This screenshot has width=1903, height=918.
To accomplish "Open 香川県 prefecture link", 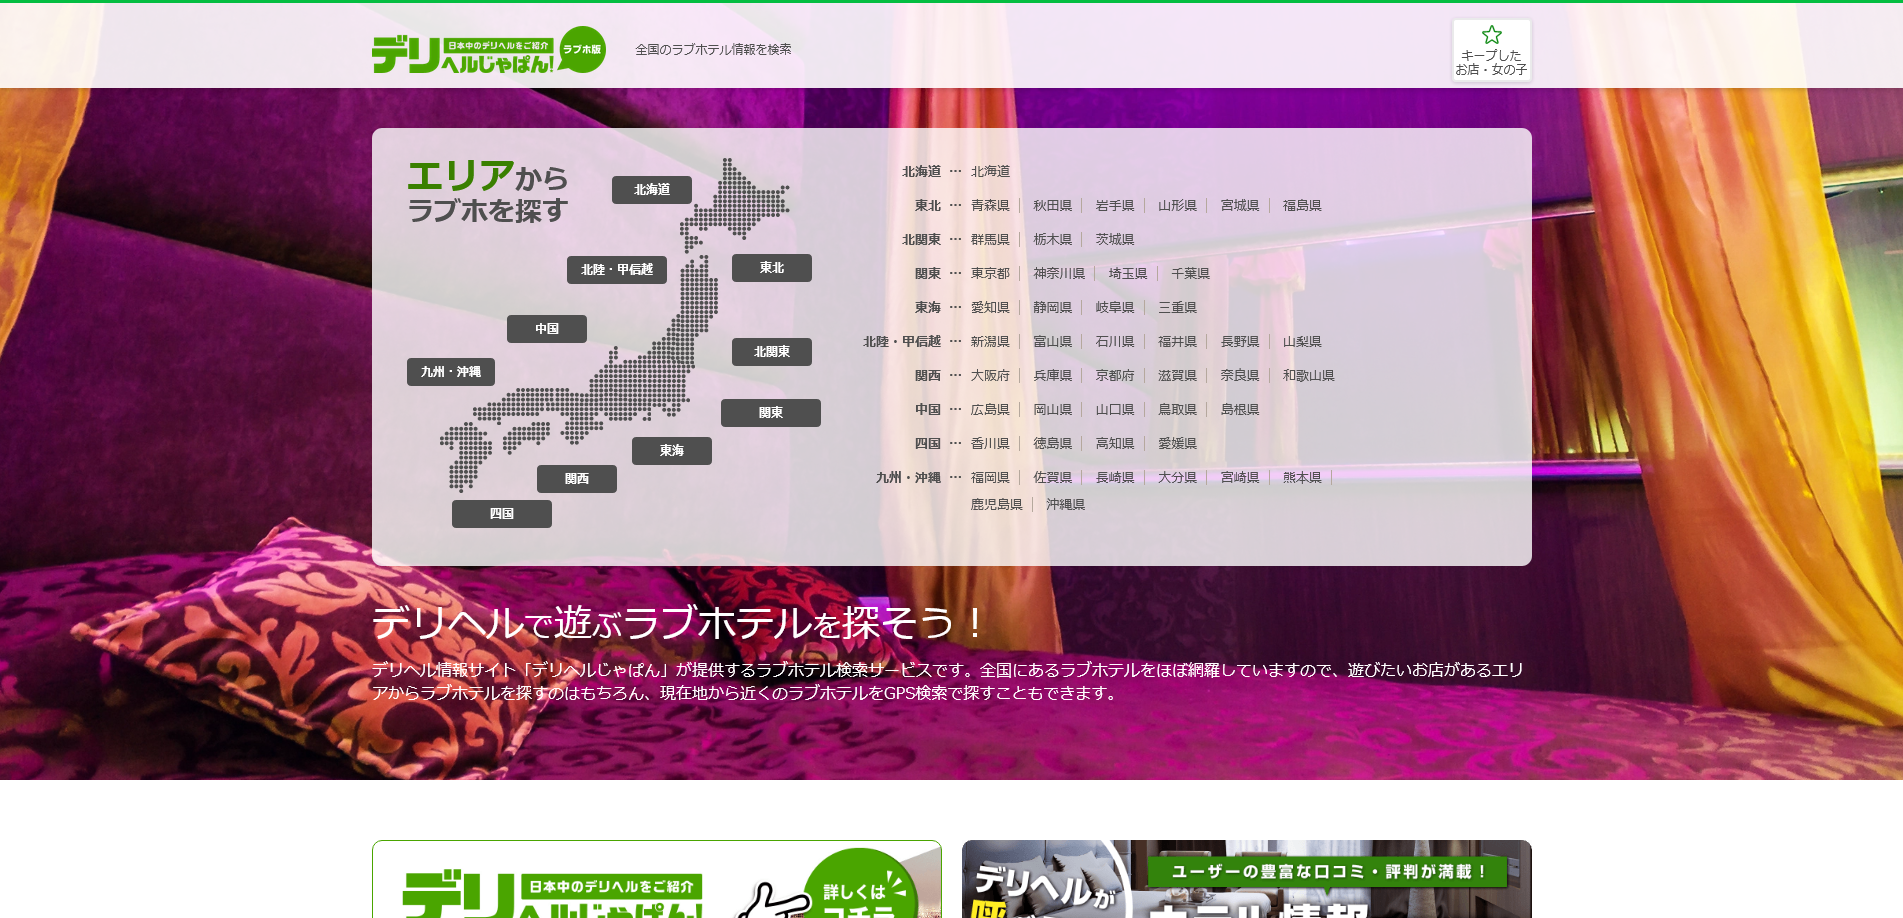I will 990,444.
